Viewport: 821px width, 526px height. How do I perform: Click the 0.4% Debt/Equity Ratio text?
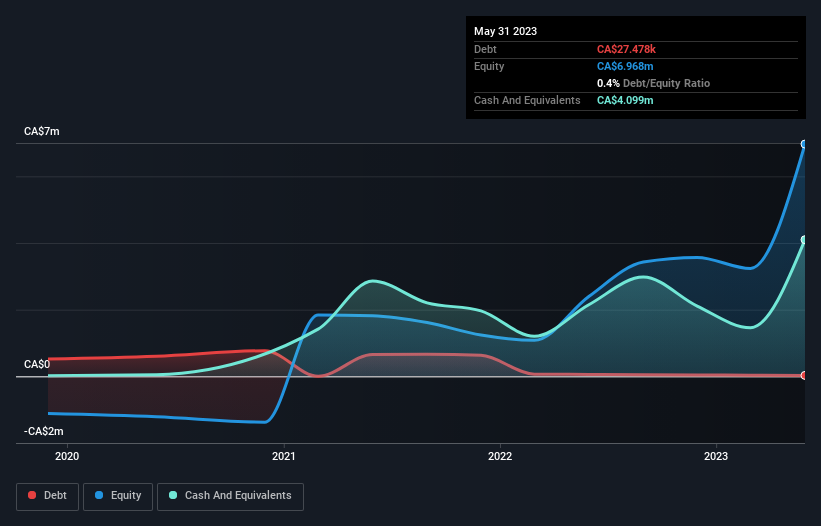click(653, 83)
